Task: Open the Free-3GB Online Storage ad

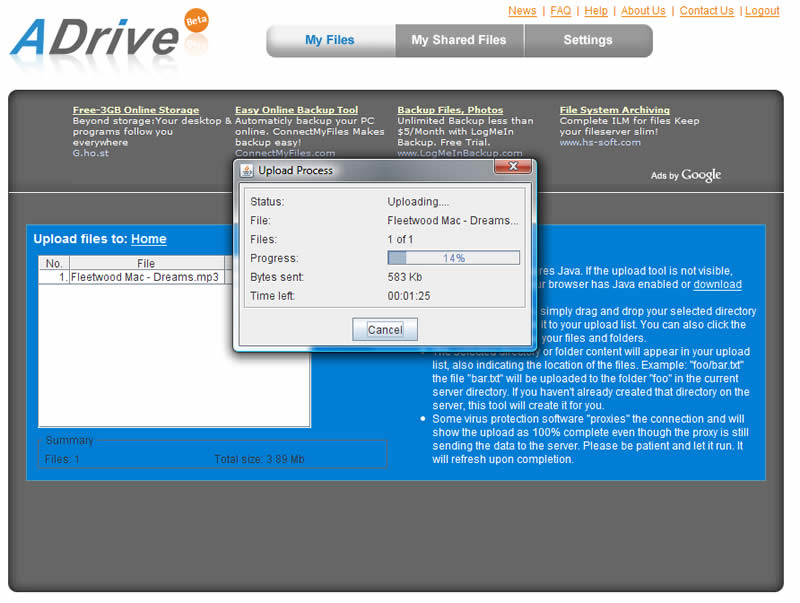Action: point(136,110)
